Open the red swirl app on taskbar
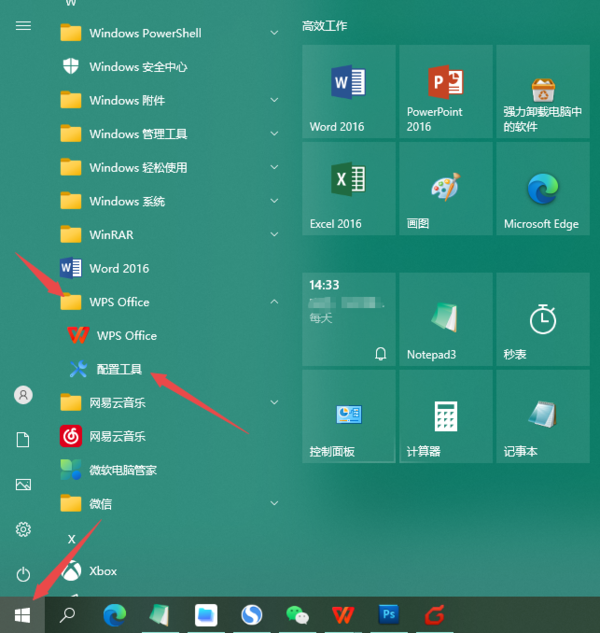 pos(434,615)
